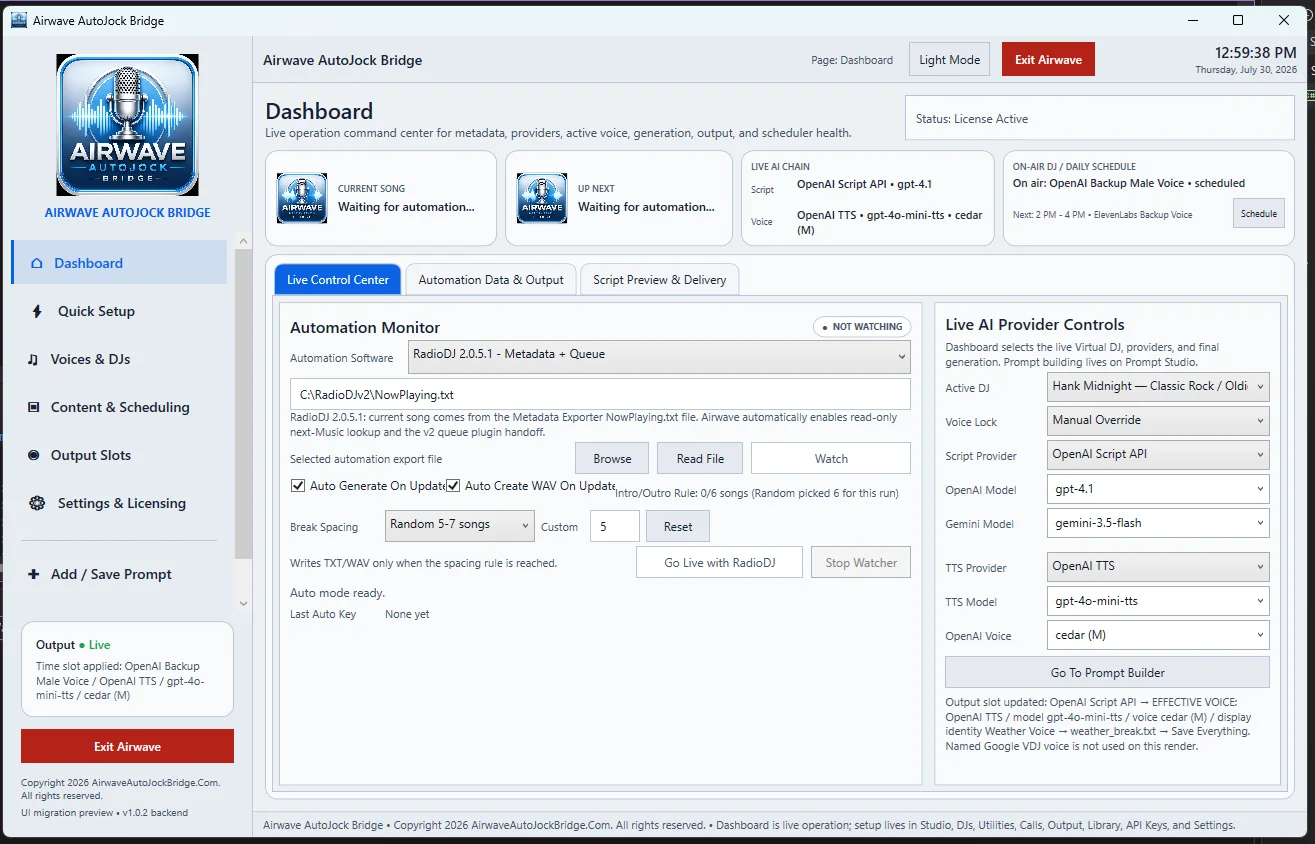Open the Automation Software dropdown

tap(660, 355)
